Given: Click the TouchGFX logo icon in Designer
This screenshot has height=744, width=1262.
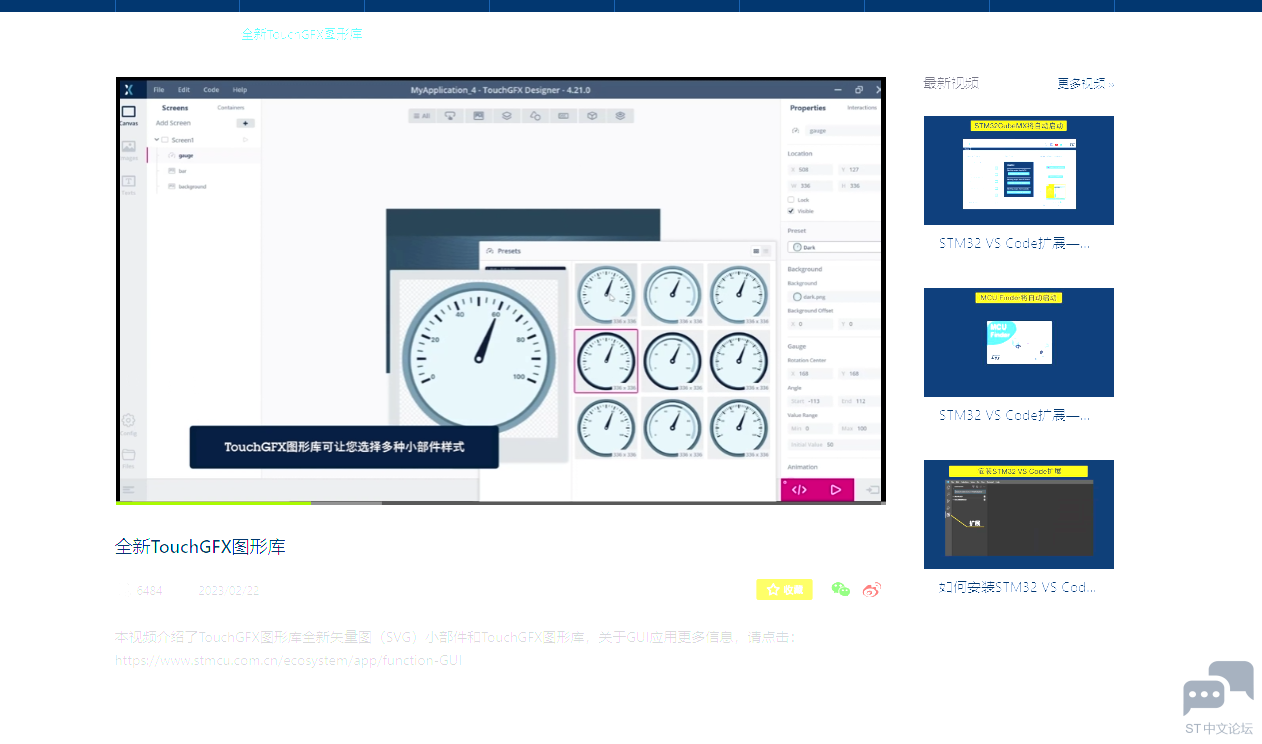Looking at the screenshot, I should click(x=129, y=89).
